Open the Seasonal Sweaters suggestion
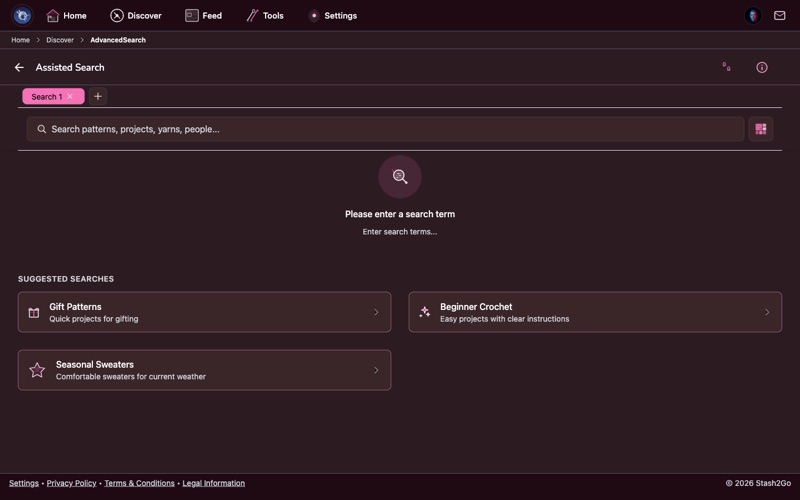This screenshot has width=800, height=500. 205,370
